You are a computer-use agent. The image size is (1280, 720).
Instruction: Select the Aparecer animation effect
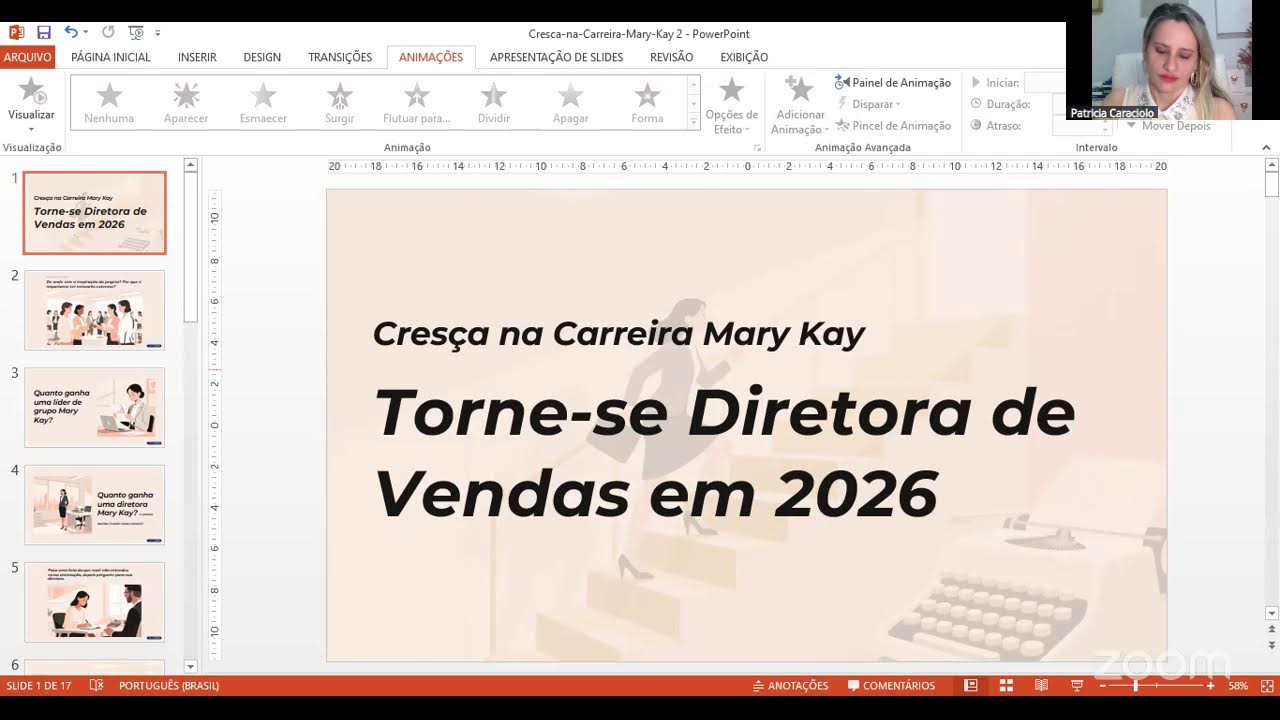point(186,103)
